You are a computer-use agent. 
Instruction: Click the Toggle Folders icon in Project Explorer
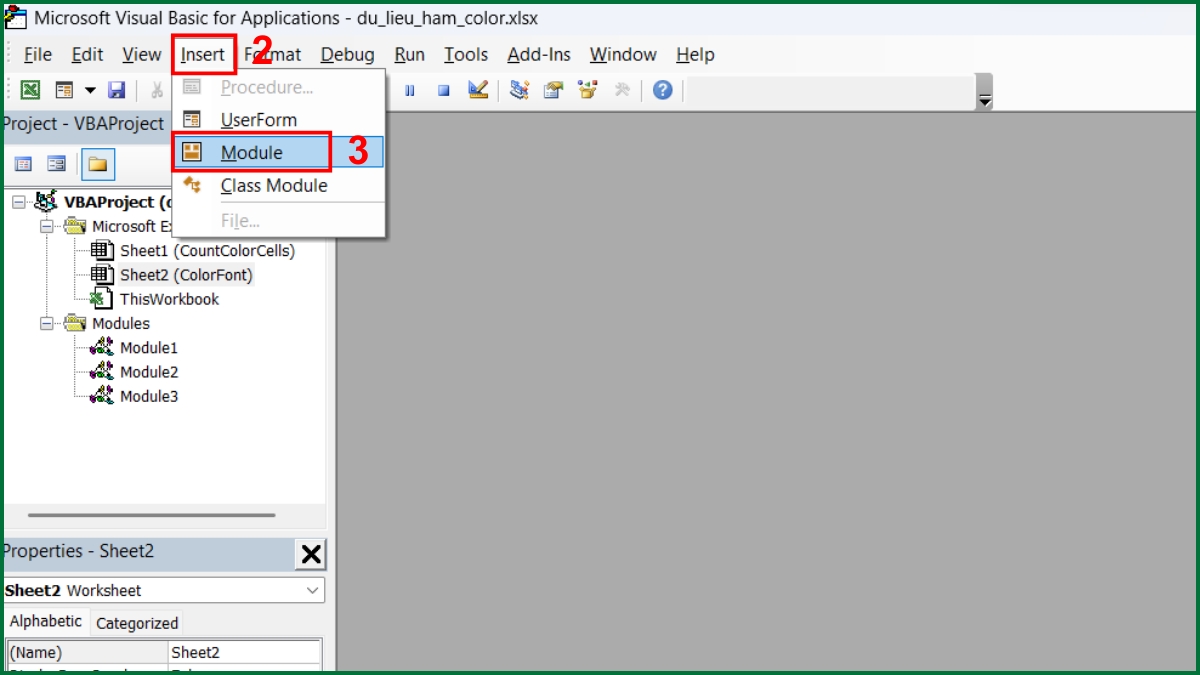(x=97, y=164)
